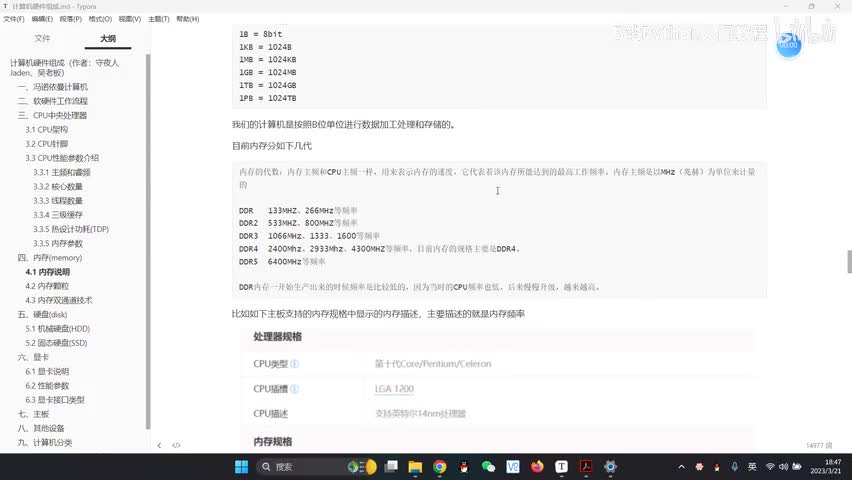Viewport: 852px width, 480px height.
Task: Open the blue V2 app icon in taskbar
Action: 513,466
